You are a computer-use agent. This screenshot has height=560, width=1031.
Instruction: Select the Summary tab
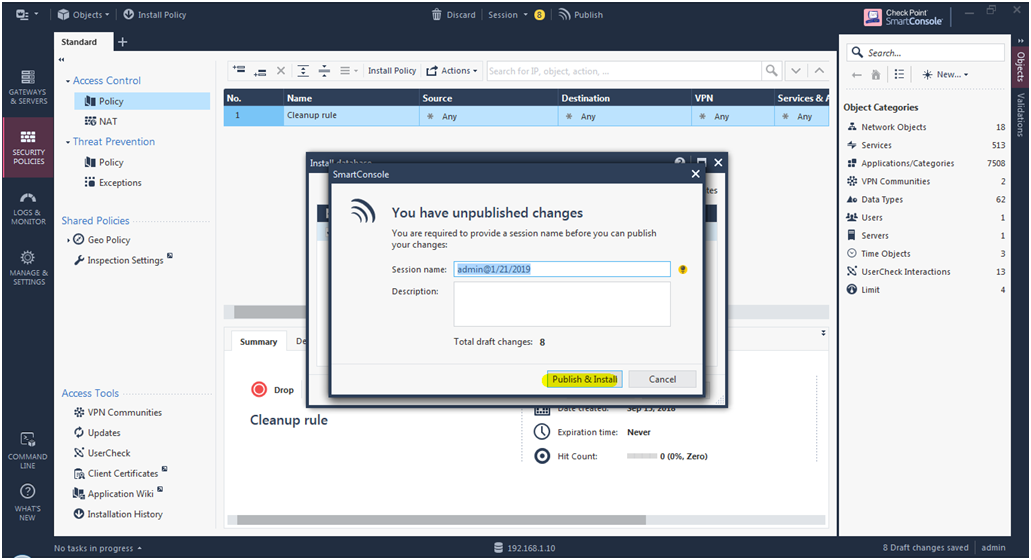[x=258, y=342]
